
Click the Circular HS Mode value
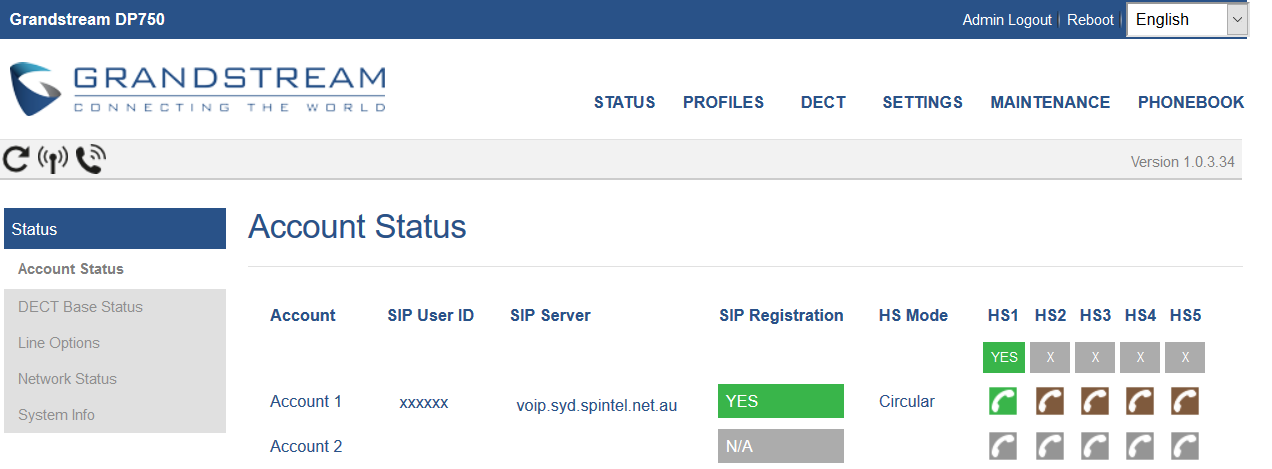click(x=907, y=401)
